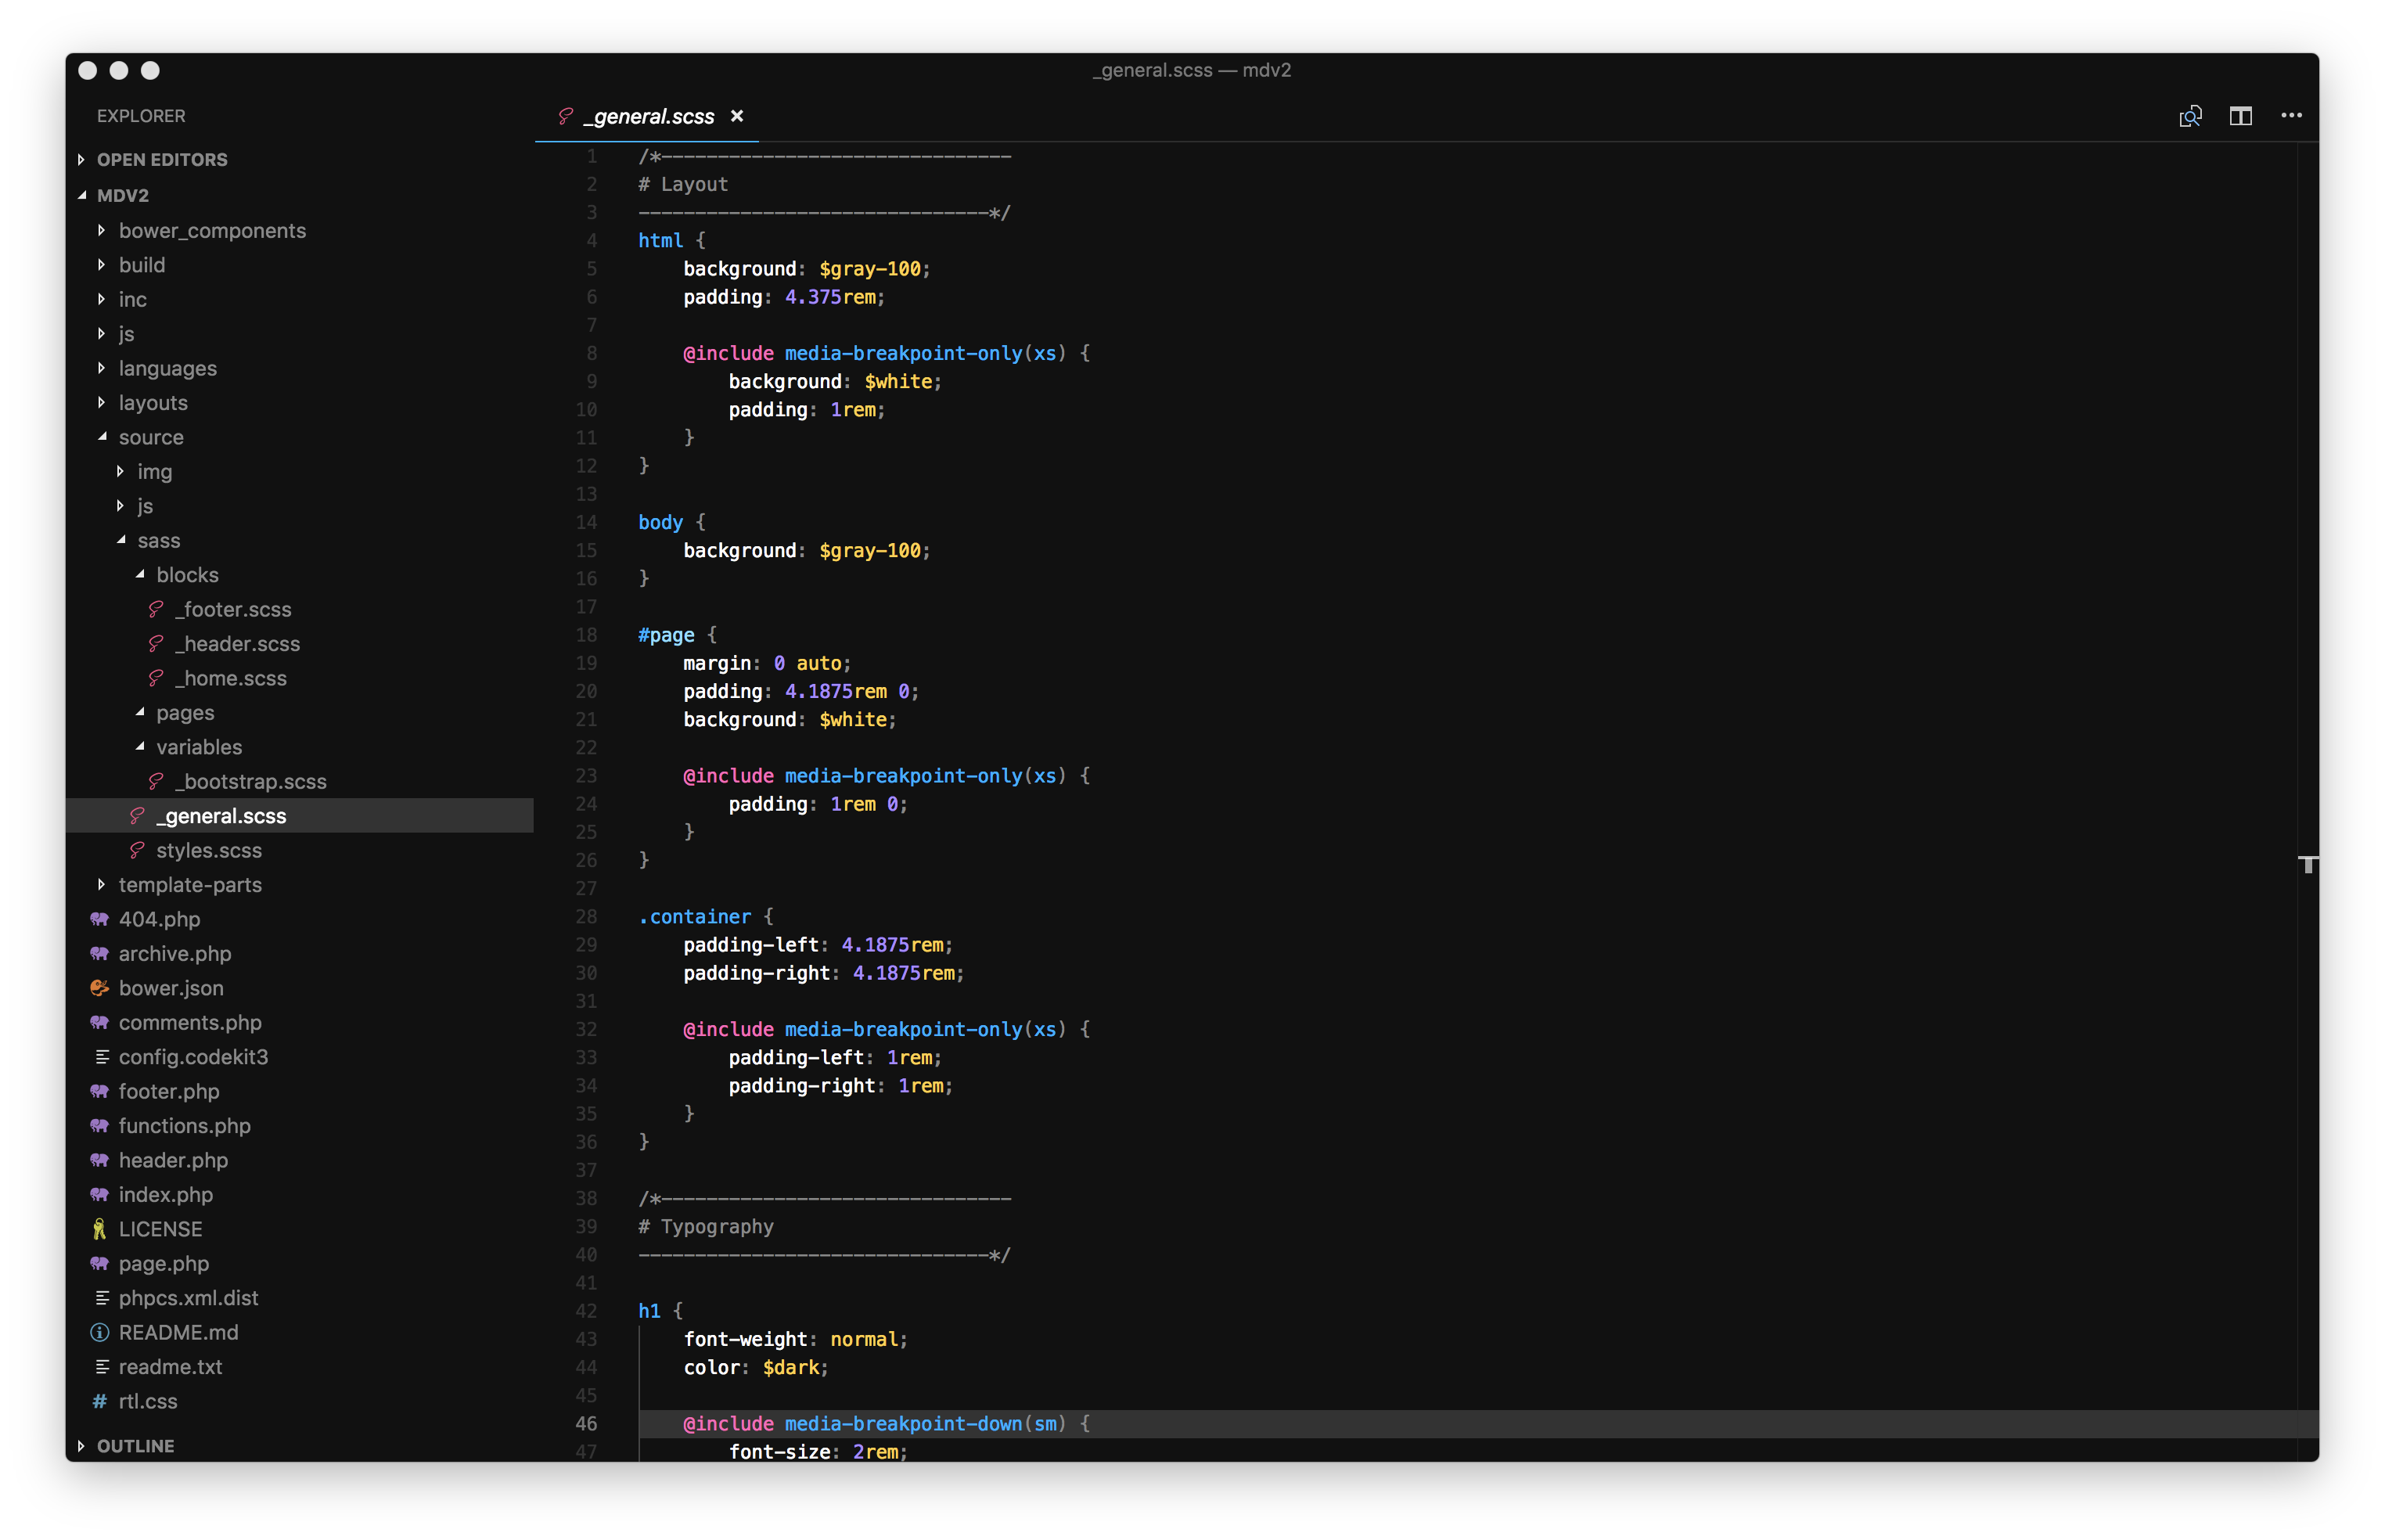Open README.md info file icon
The image size is (2385, 1540).
click(99, 1333)
